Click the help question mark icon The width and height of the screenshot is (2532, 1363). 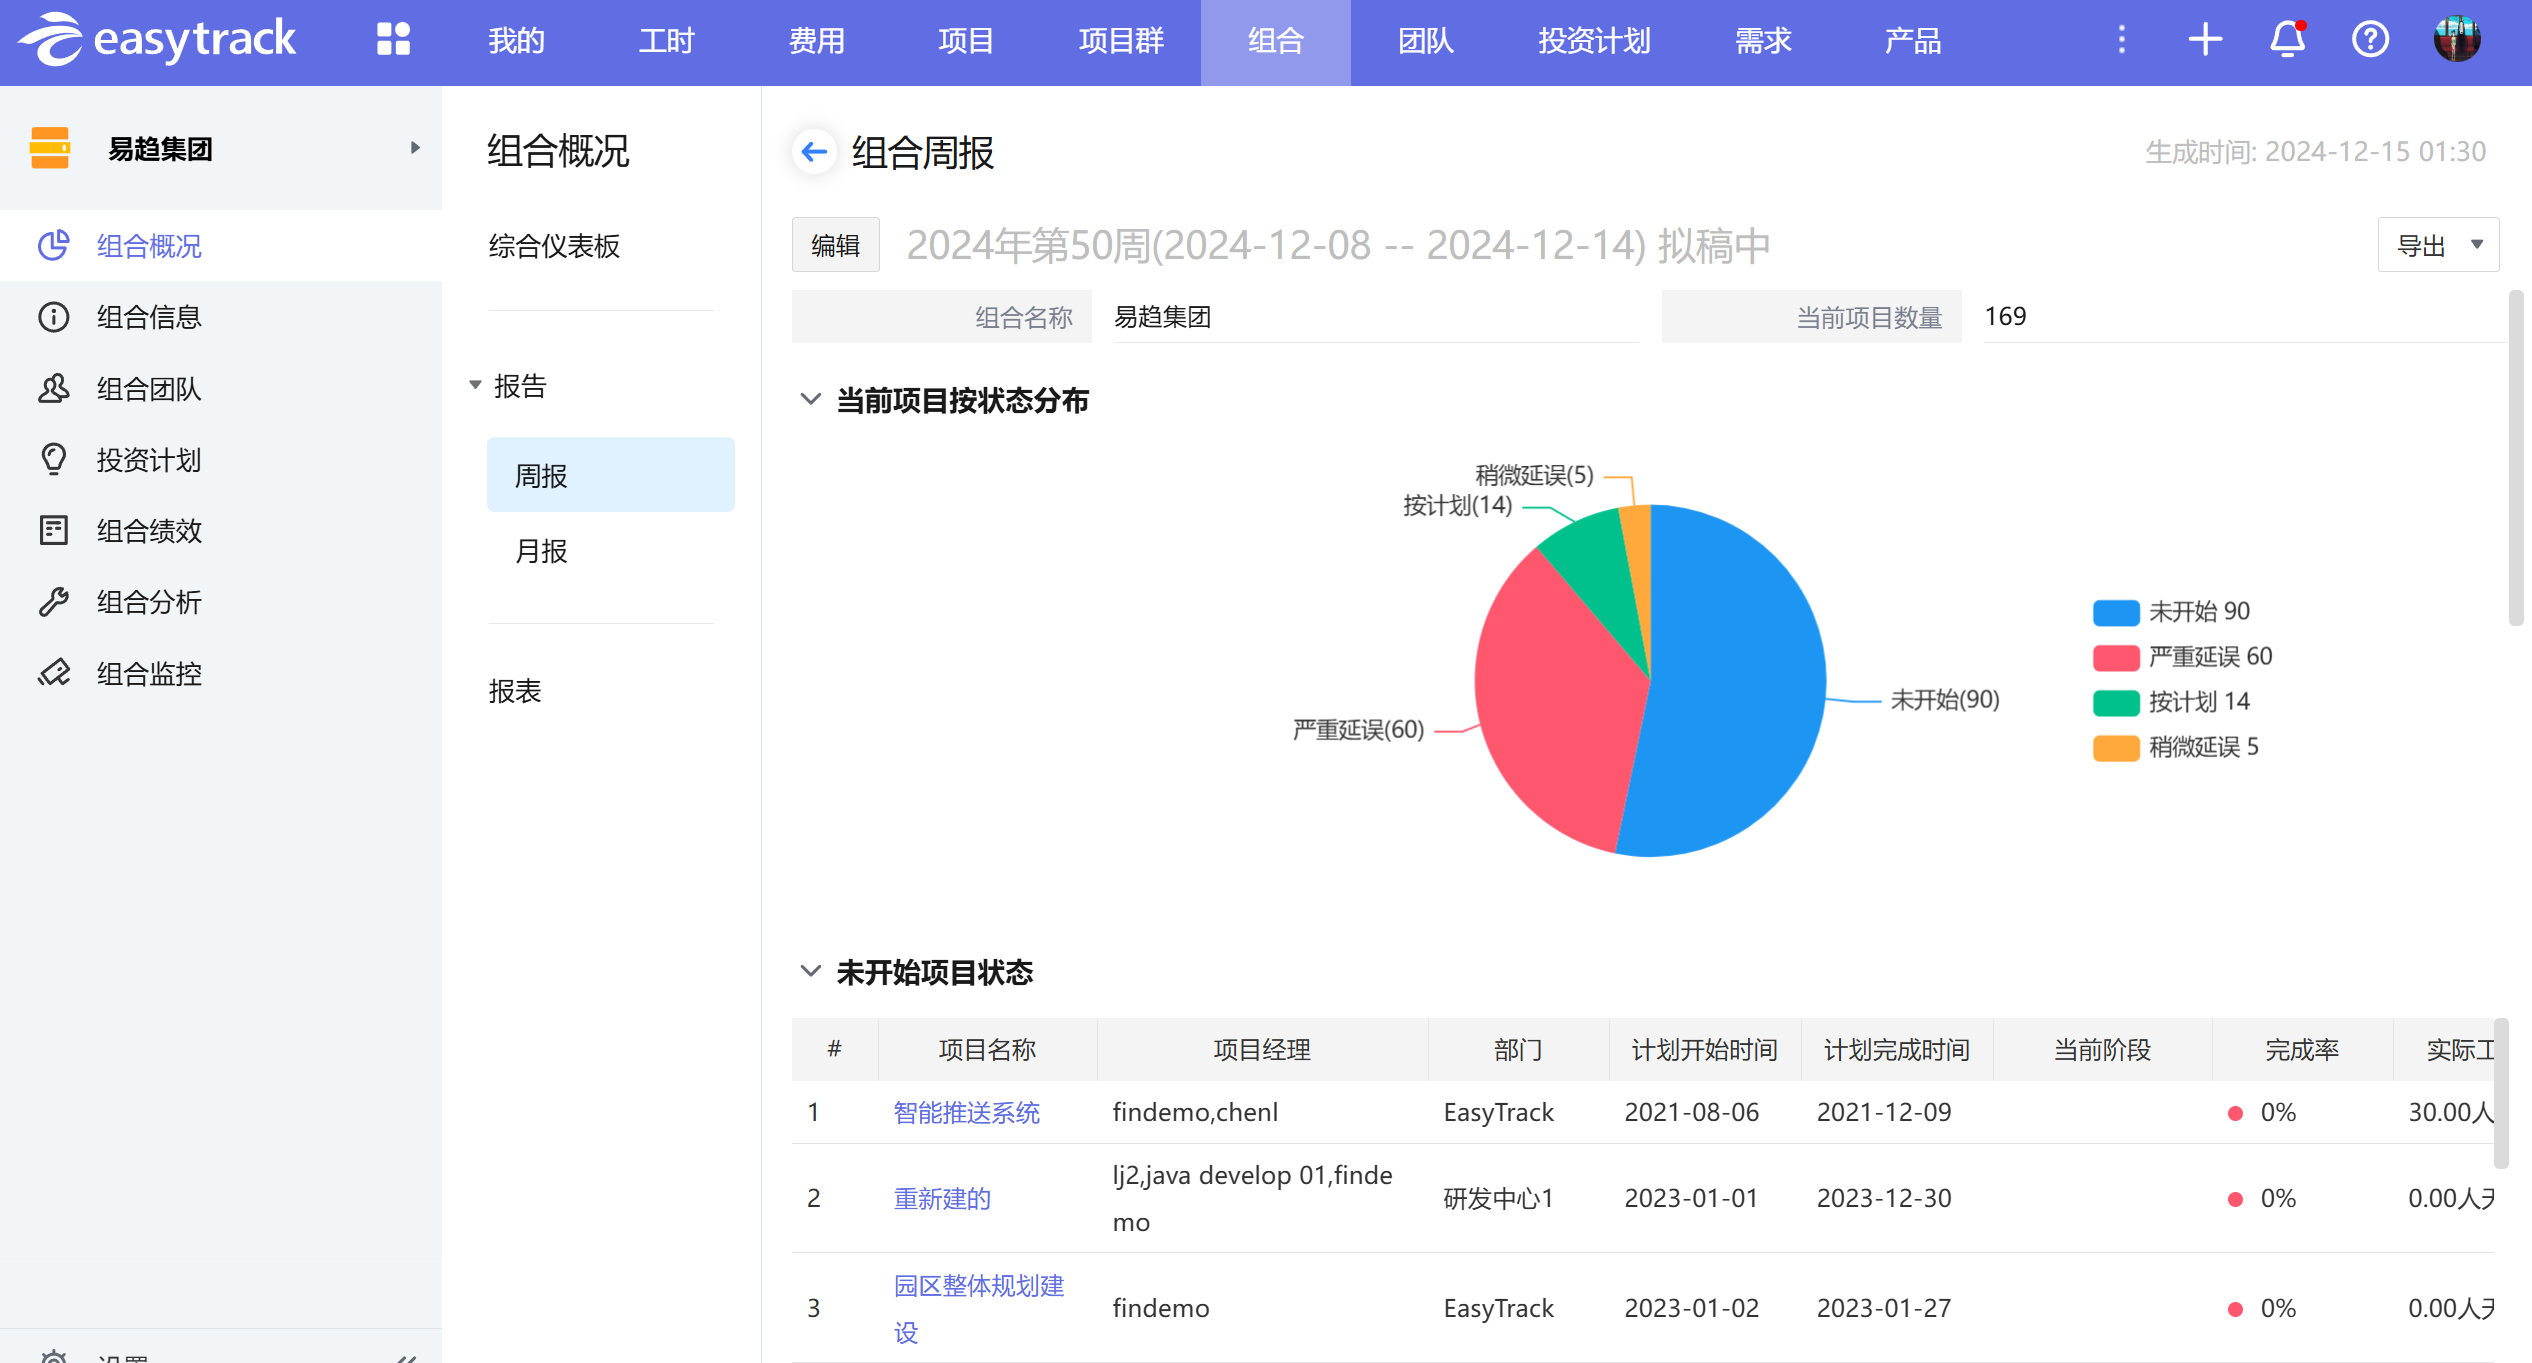tap(2370, 40)
